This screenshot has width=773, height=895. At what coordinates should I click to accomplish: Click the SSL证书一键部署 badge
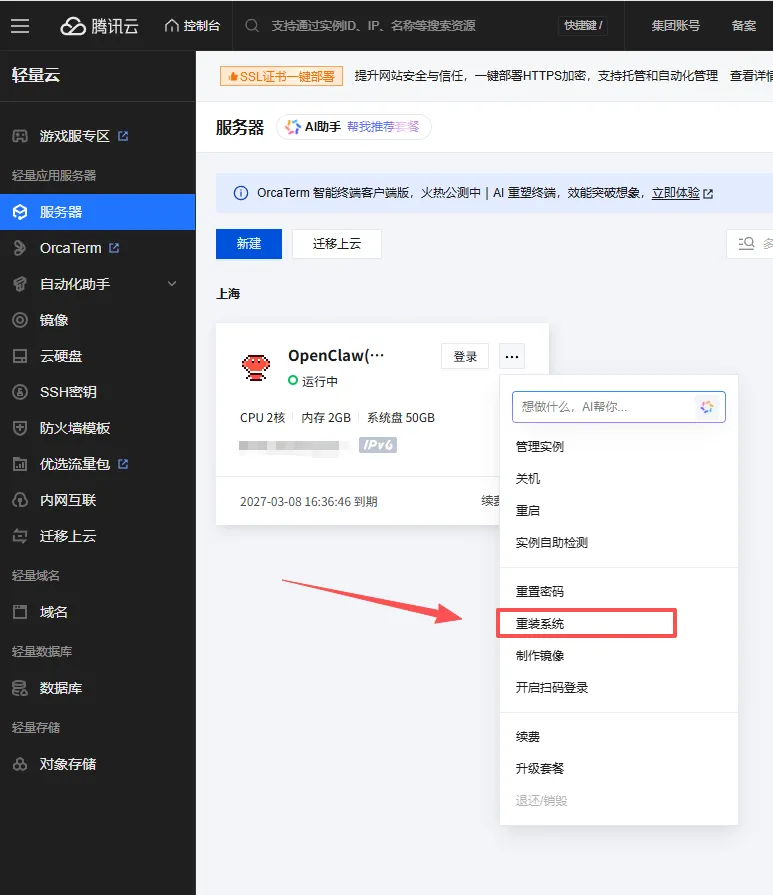281,76
